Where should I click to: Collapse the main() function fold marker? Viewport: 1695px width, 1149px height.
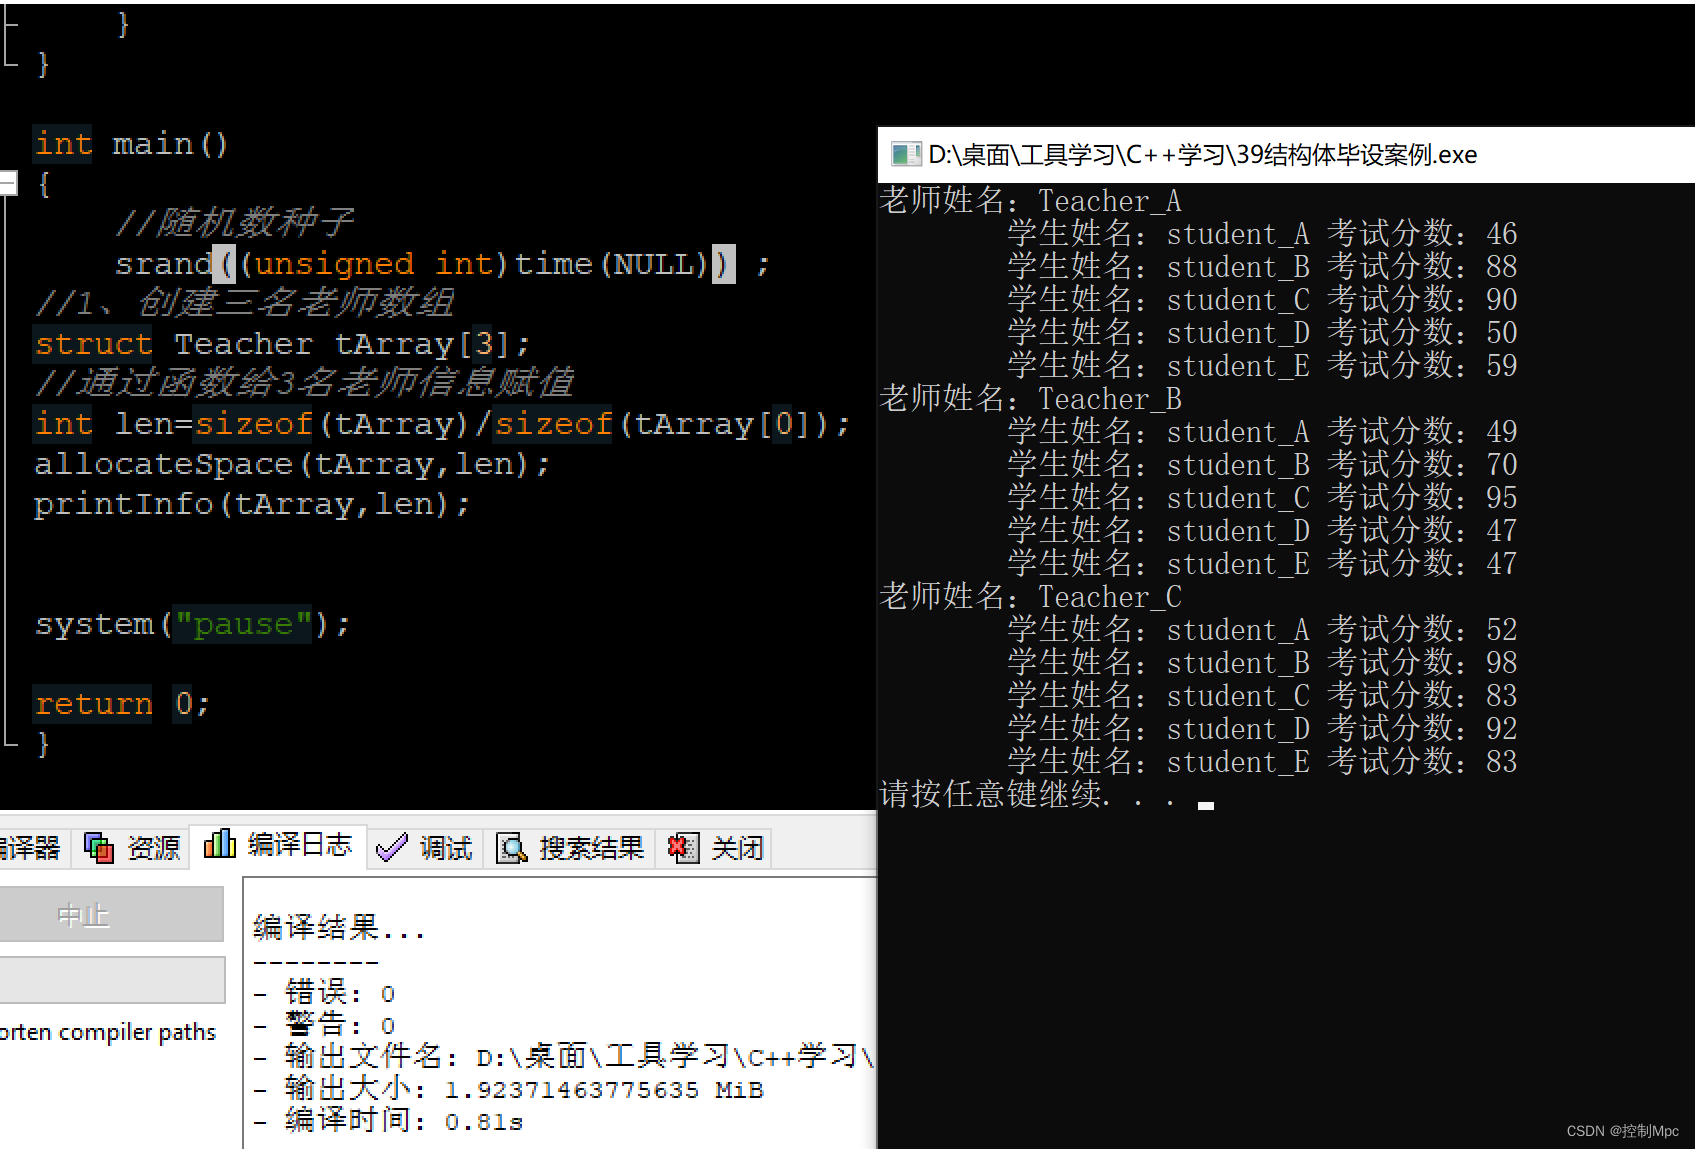tap(8, 182)
